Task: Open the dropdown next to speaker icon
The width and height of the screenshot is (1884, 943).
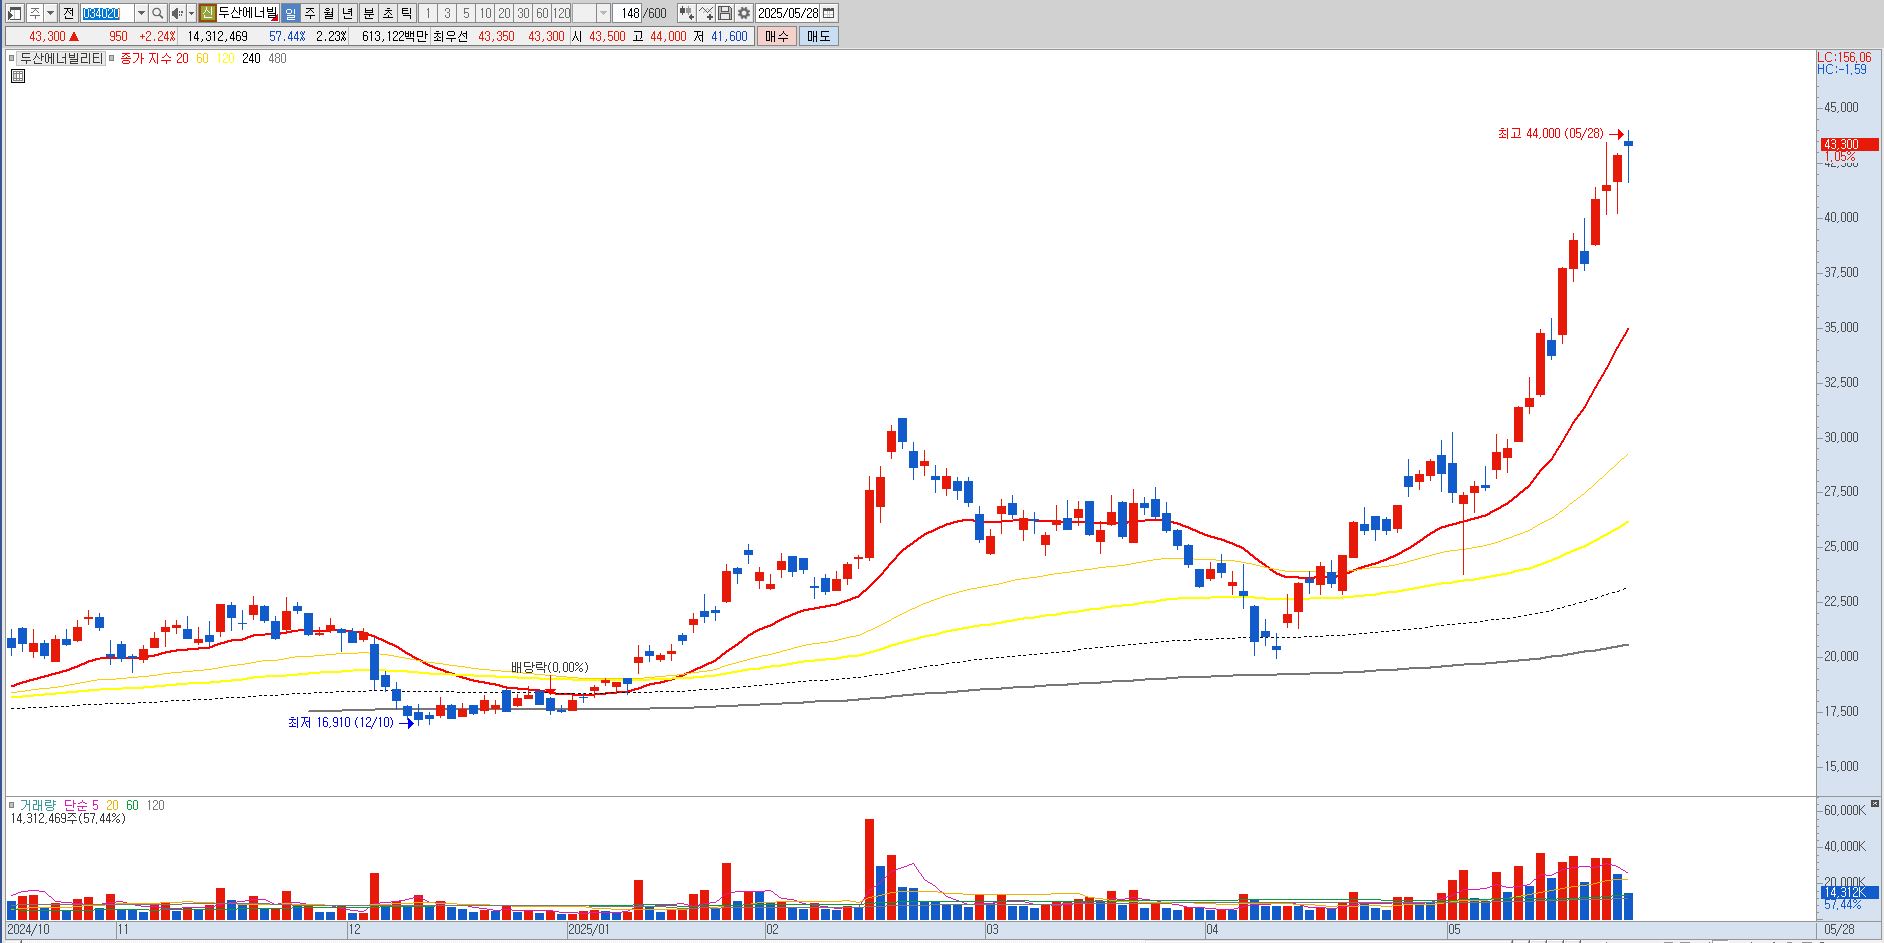Action: click(x=190, y=13)
